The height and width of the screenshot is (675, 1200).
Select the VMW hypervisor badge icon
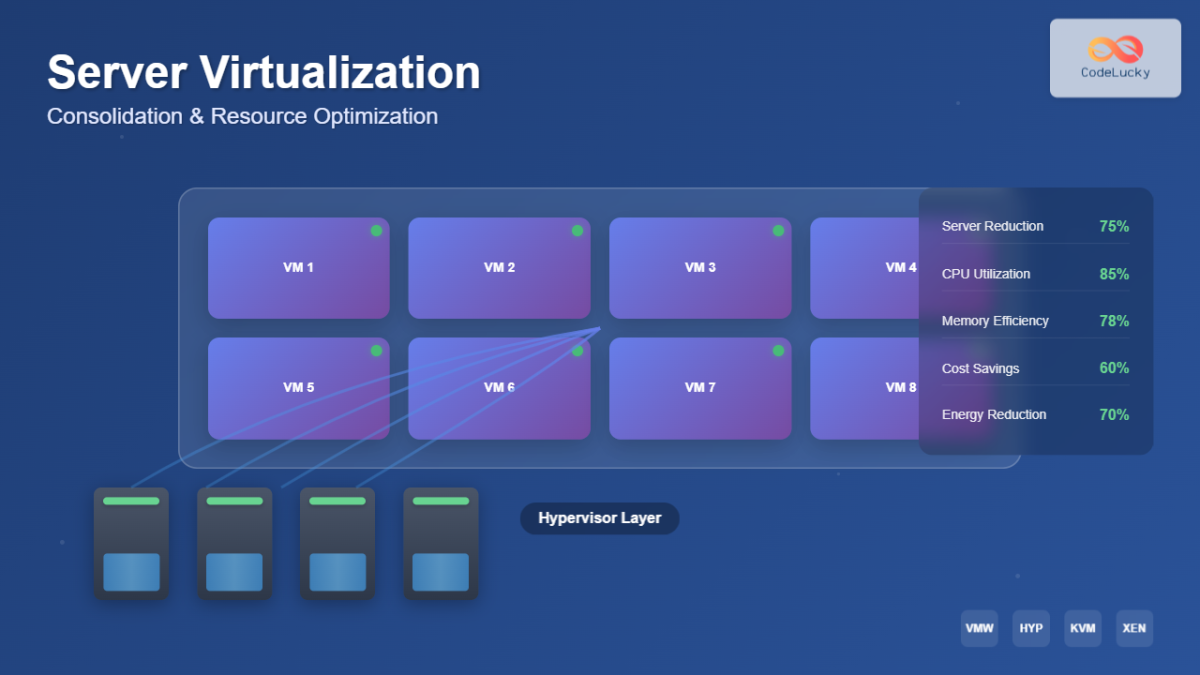979,628
